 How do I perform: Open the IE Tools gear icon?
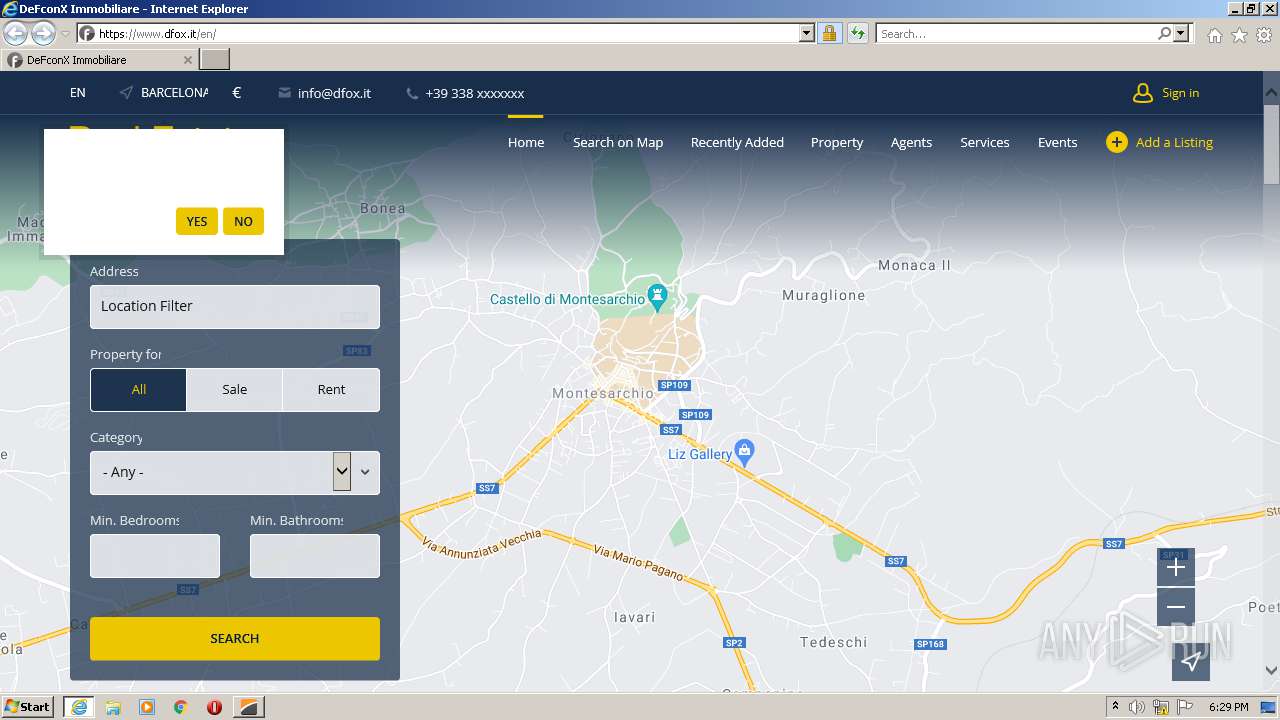(1264, 35)
